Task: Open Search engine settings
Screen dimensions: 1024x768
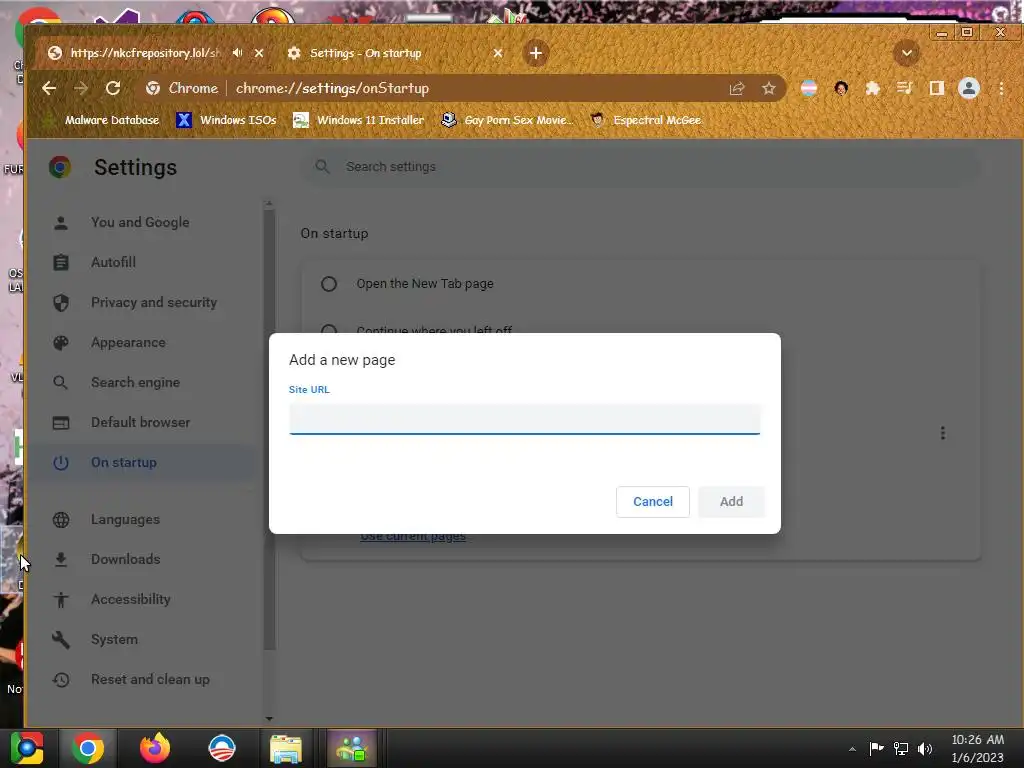Action: click(x=135, y=383)
